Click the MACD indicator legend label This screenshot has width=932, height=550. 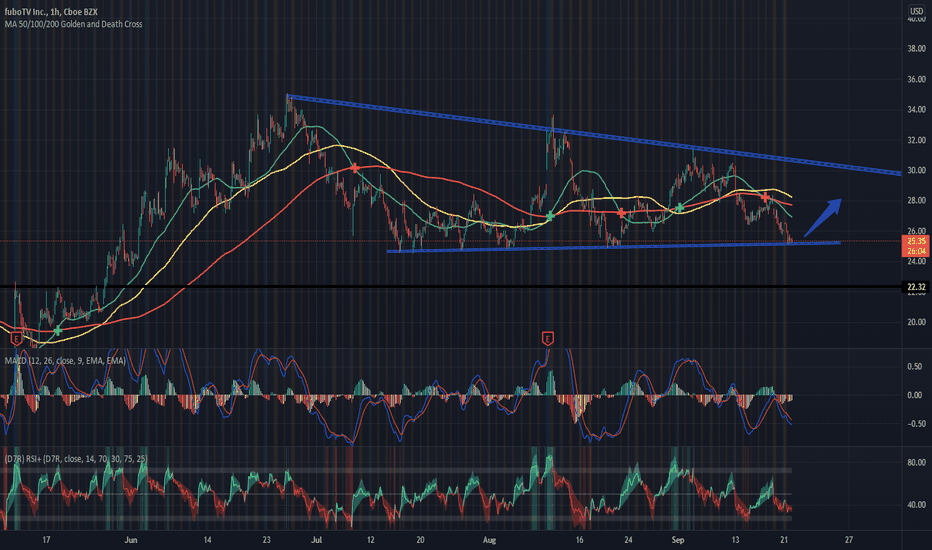pos(65,360)
